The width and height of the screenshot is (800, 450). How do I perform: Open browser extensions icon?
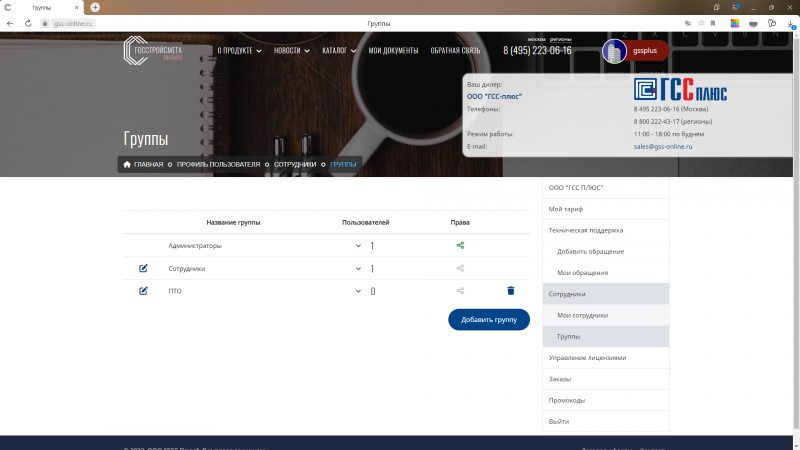772,23
